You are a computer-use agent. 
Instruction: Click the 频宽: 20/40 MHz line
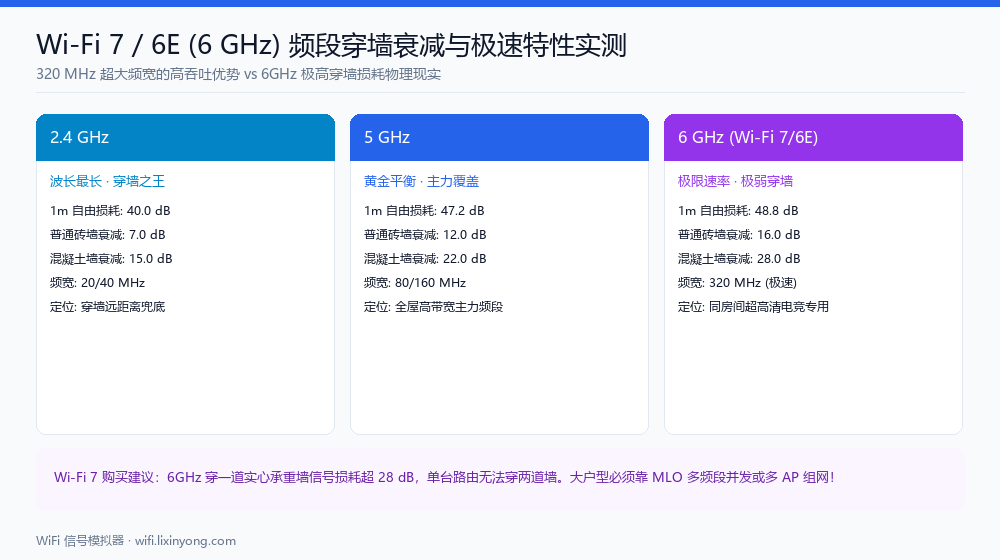[98, 283]
